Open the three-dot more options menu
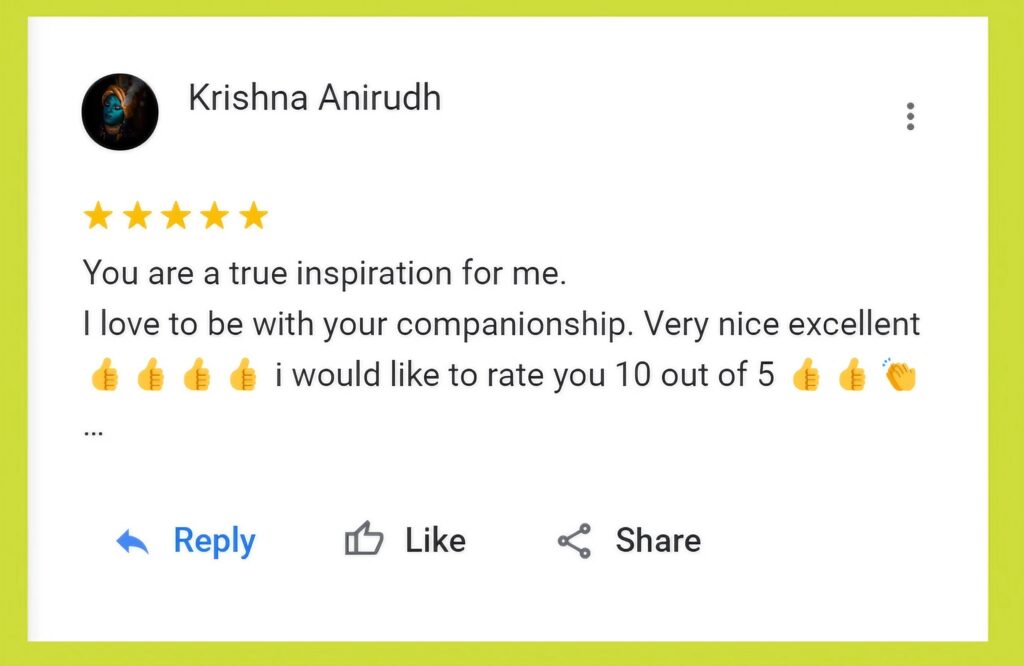Image resolution: width=1024 pixels, height=666 pixels. 910,116
